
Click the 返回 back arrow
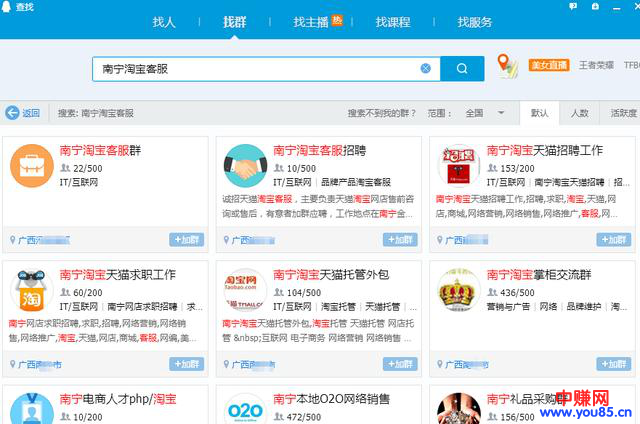[x=22, y=113]
